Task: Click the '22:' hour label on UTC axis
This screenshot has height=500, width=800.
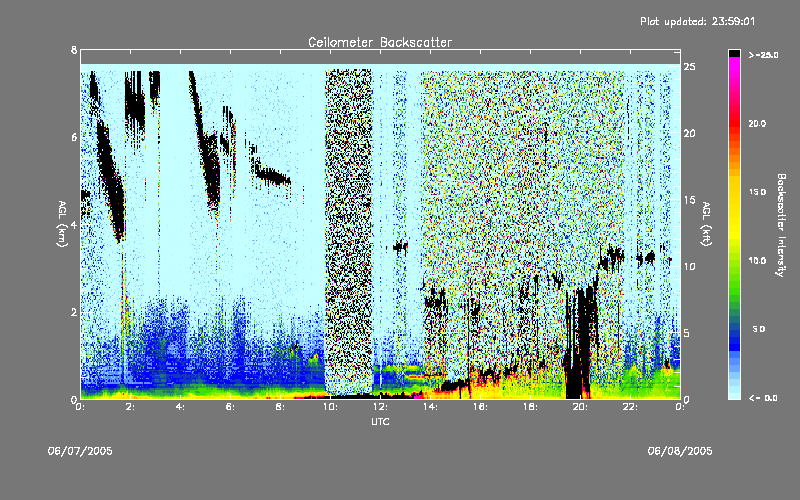Action: click(x=630, y=407)
